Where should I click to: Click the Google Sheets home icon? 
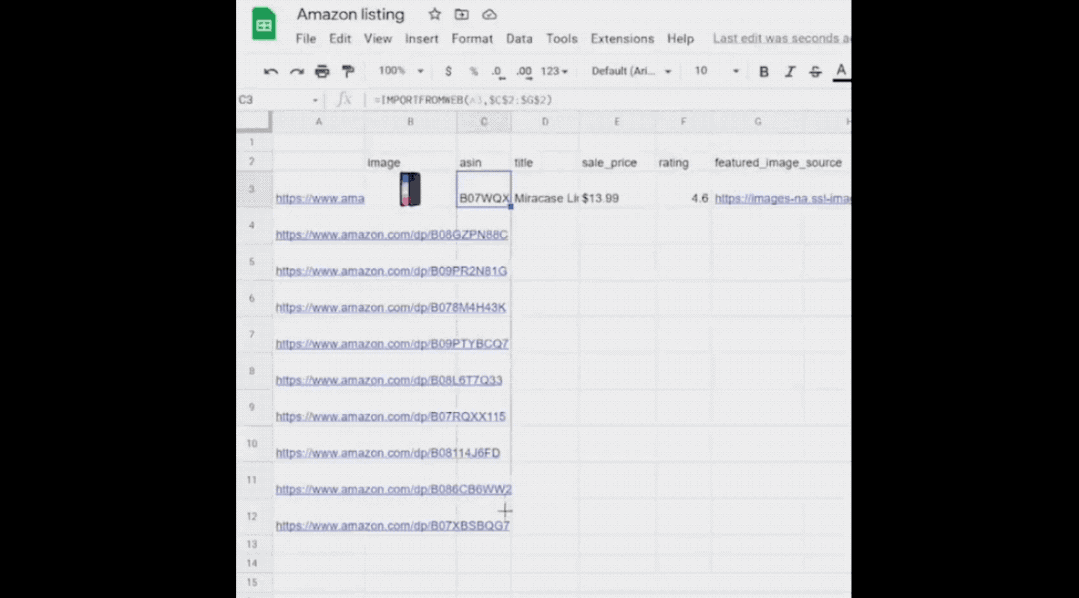pos(264,26)
